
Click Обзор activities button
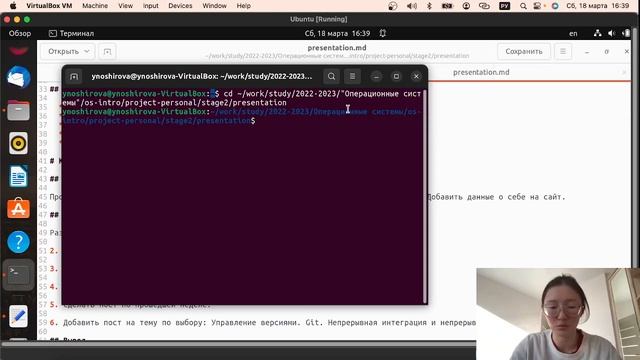click(x=20, y=33)
